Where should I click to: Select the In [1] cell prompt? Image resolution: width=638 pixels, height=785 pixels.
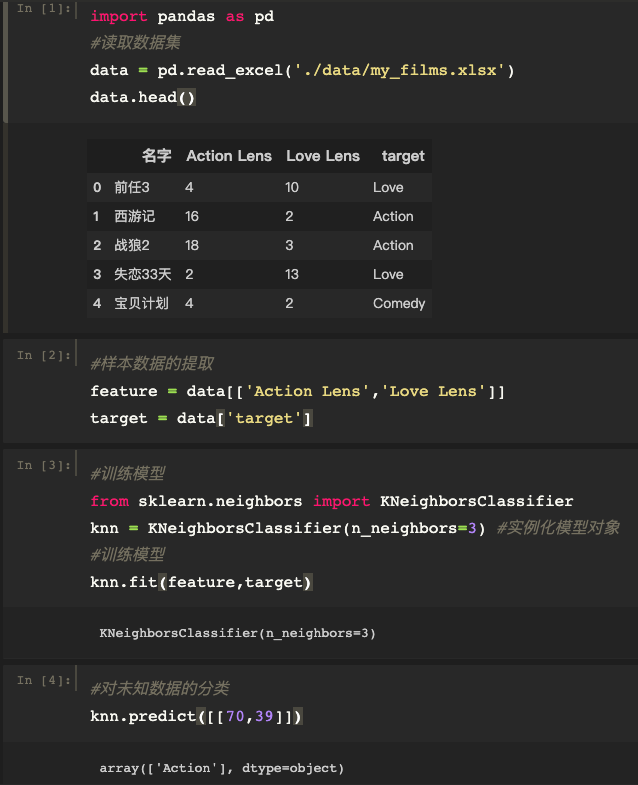point(44,9)
